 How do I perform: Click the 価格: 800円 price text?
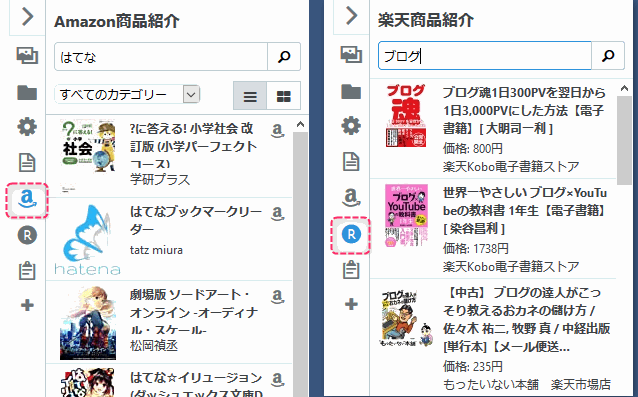pyautogui.click(x=473, y=148)
